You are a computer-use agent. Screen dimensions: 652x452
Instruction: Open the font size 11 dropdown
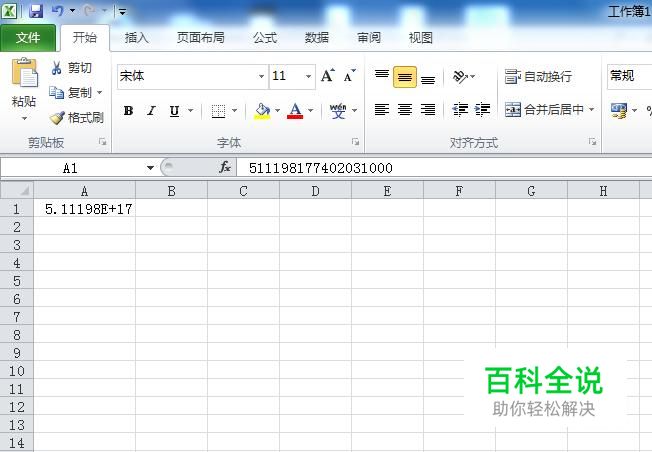(308, 77)
